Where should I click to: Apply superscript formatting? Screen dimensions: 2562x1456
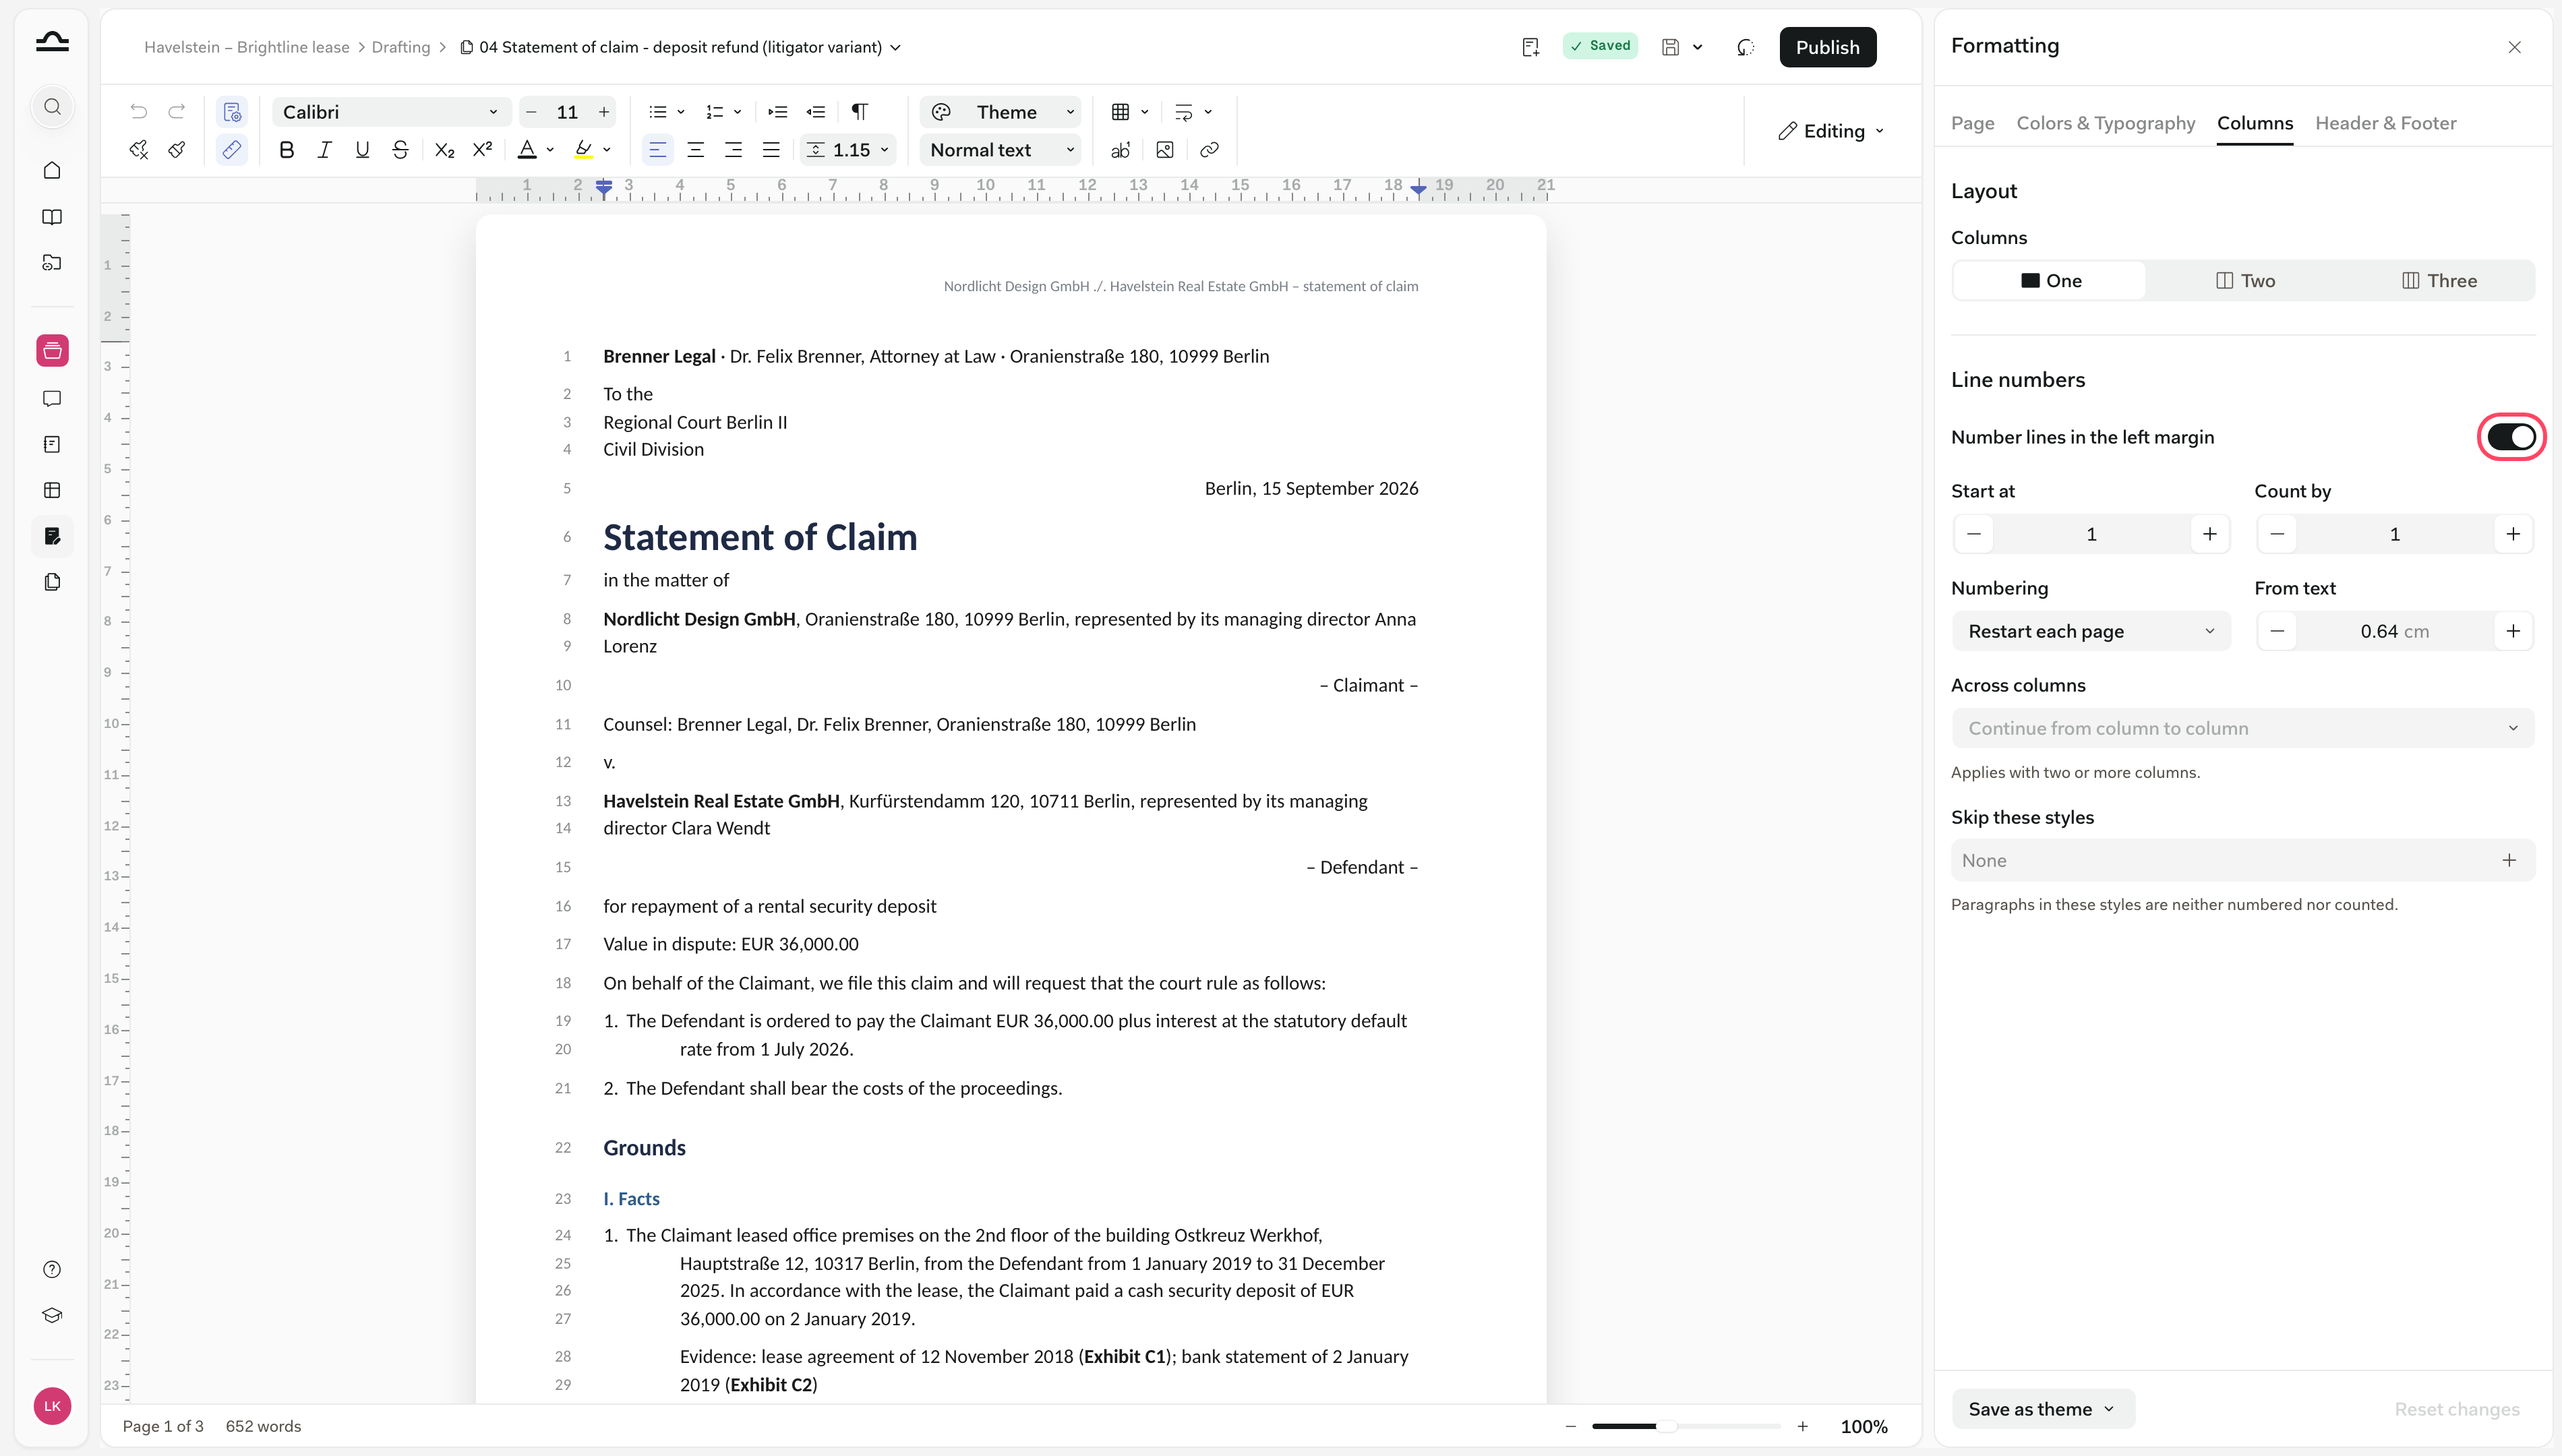click(483, 150)
